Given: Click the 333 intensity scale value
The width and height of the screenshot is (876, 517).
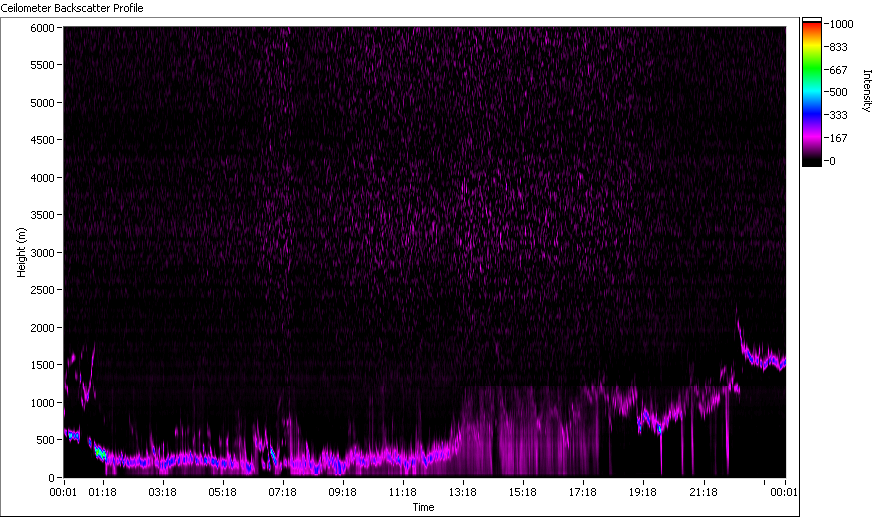Looking at the screenshot, I should coord(839,116).
